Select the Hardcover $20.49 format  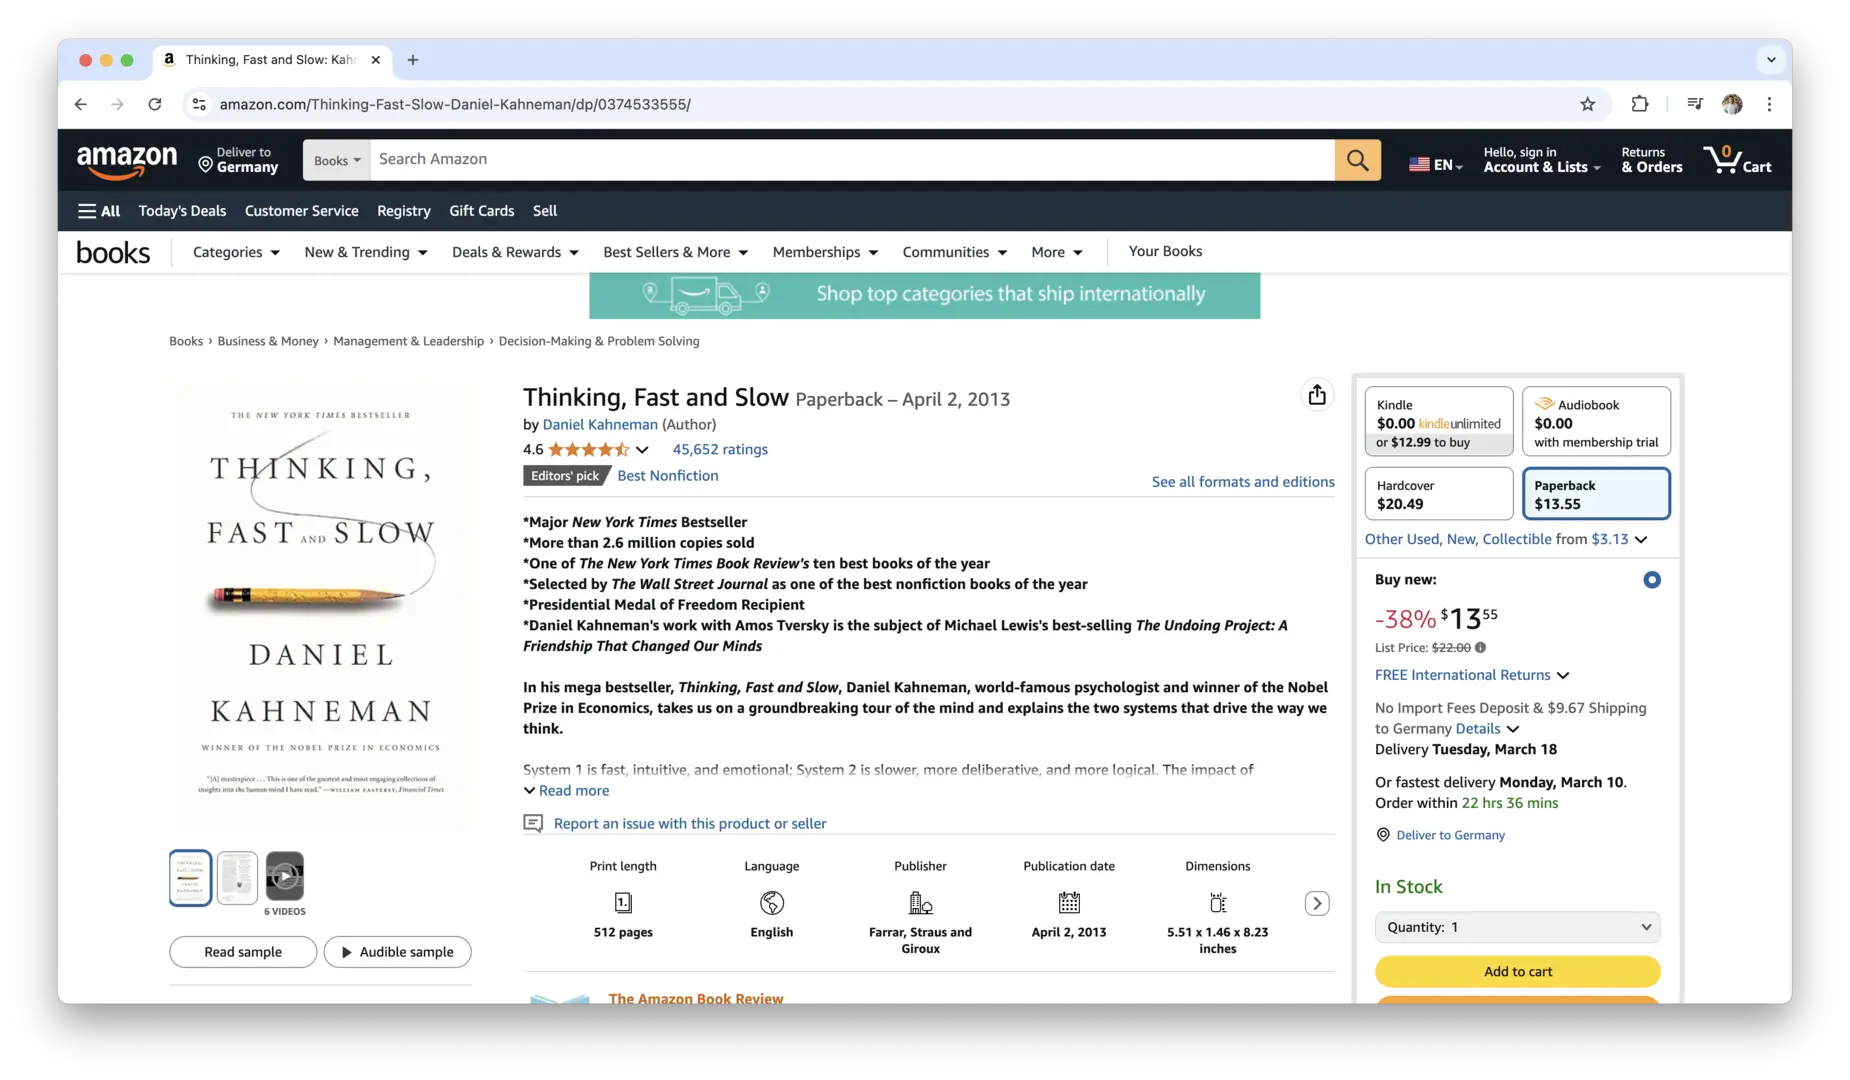tap(1439, 494)
